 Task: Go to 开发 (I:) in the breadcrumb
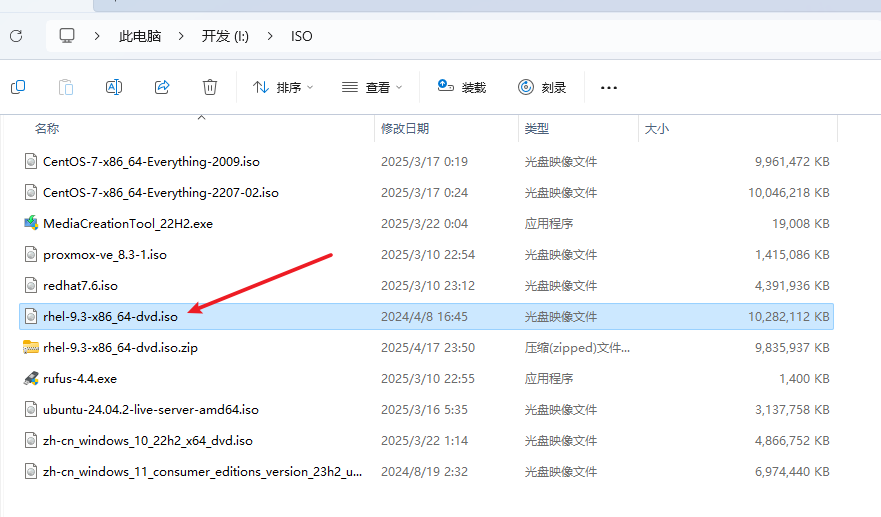pyautogui.click(x=225, y=36)
